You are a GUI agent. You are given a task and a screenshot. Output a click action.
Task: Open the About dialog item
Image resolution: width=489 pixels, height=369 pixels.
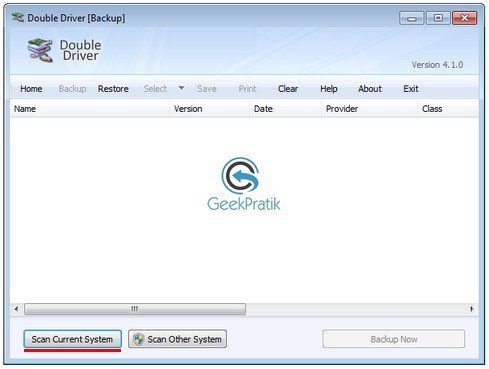(x=370, y=89)
